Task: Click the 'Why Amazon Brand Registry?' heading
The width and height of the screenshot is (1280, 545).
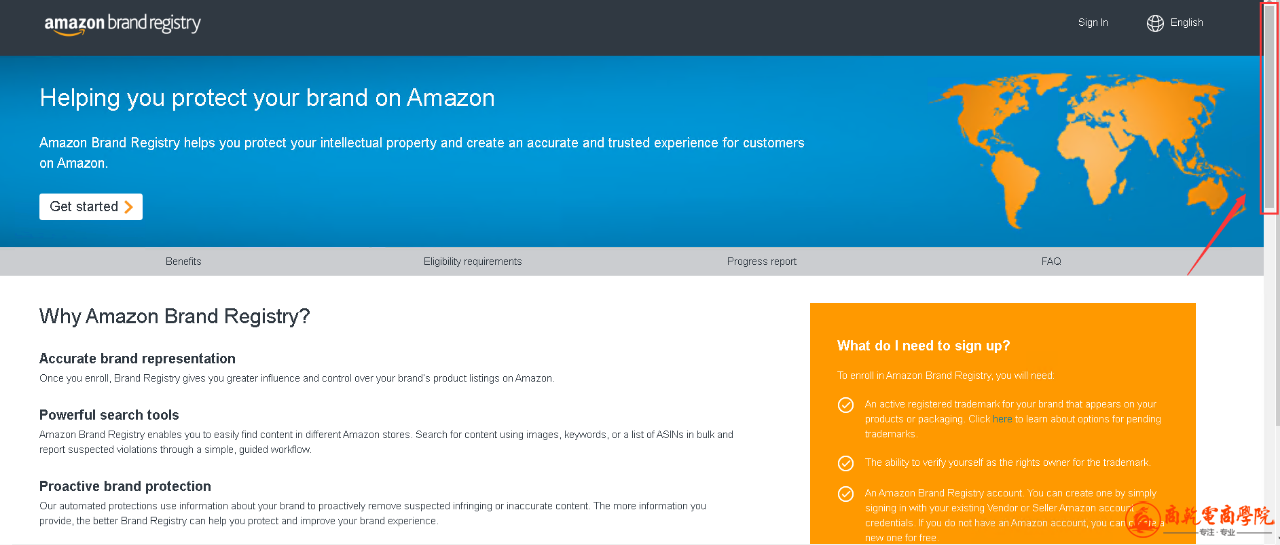Action: pos(175,316)
